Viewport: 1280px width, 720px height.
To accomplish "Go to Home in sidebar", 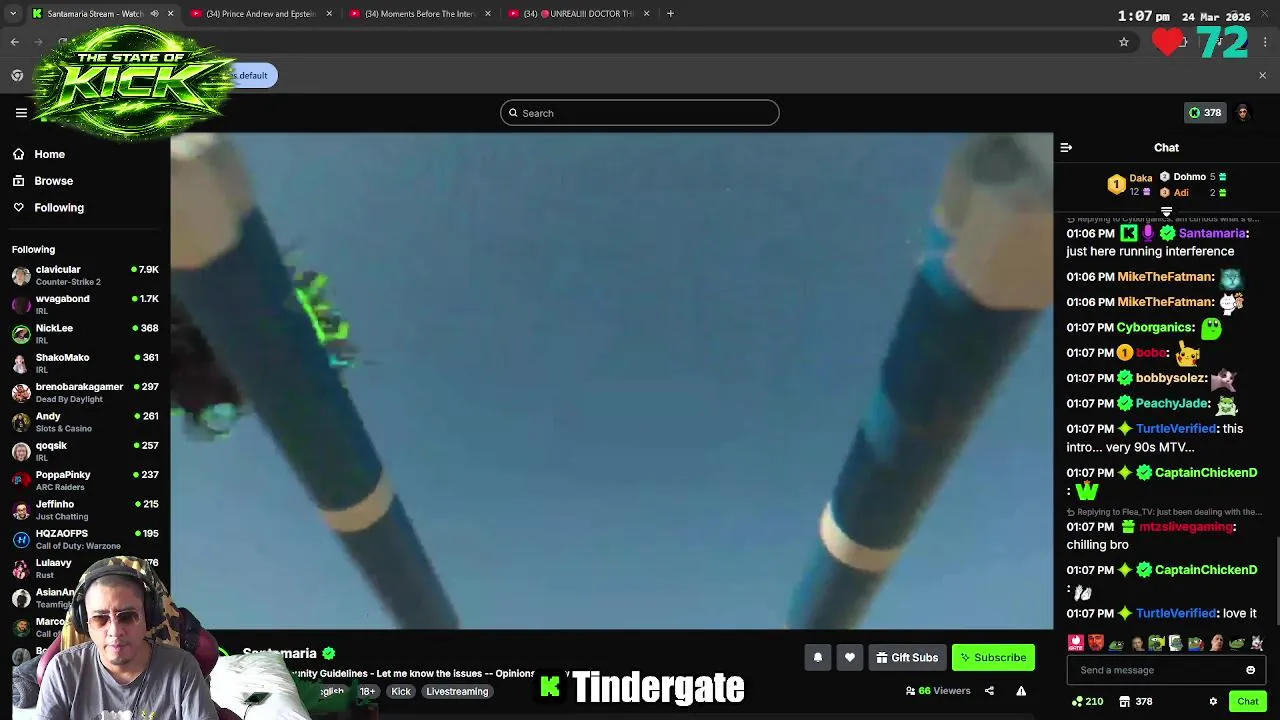I will click(39, 154).
